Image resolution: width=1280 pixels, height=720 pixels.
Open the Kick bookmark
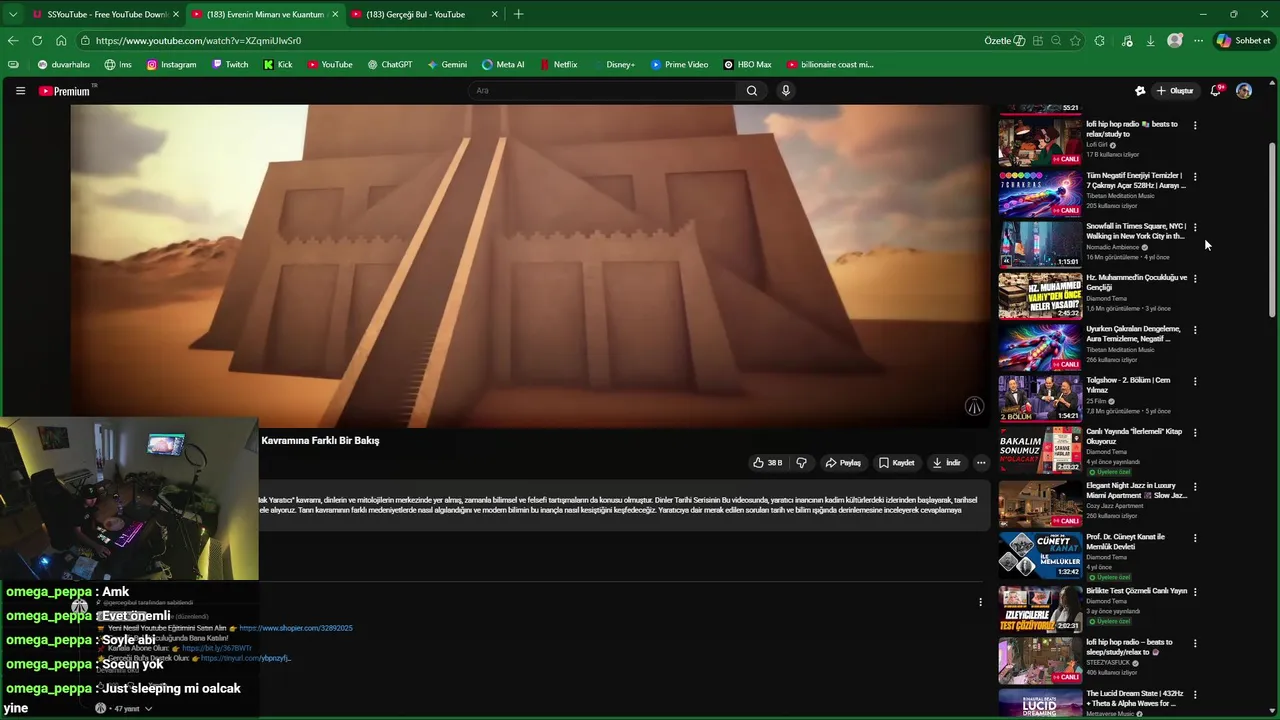pos(278,64)
